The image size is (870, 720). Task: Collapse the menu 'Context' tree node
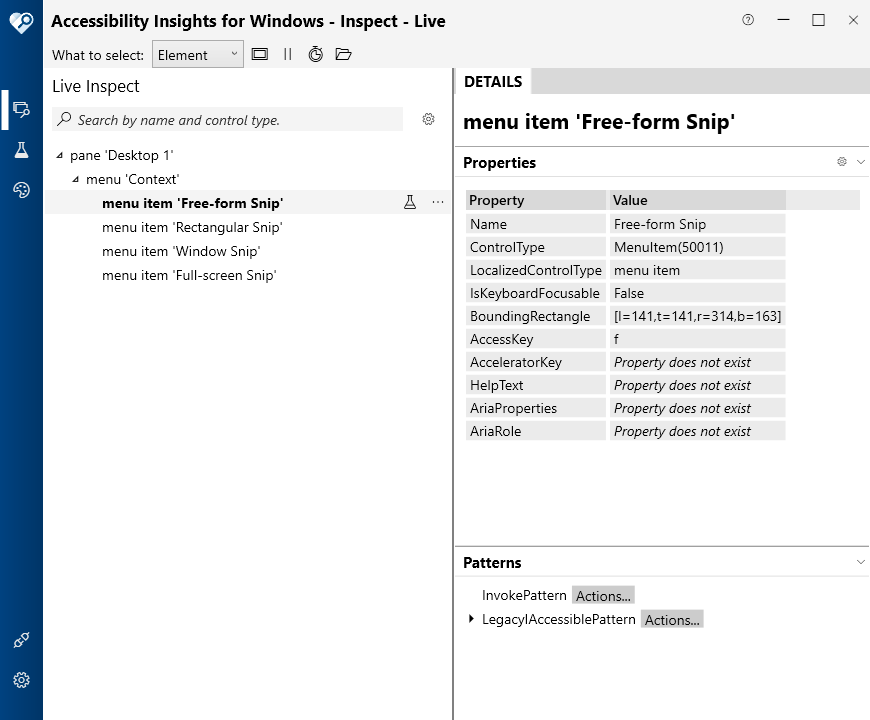[x=75, y=179]
